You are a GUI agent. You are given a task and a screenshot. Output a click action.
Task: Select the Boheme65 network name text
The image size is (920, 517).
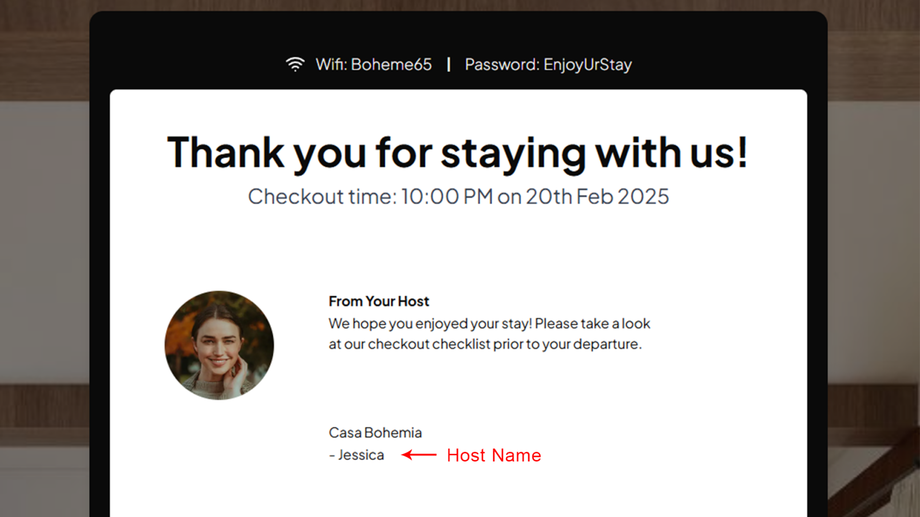pyautogui.click(x=391, y=65)
